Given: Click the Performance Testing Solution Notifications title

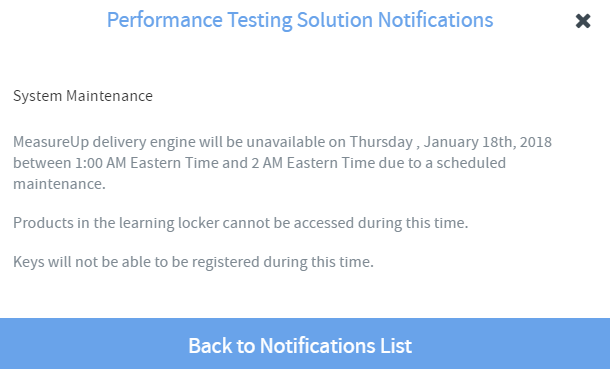Looking at the screenshot, I should tap(300, 20).
